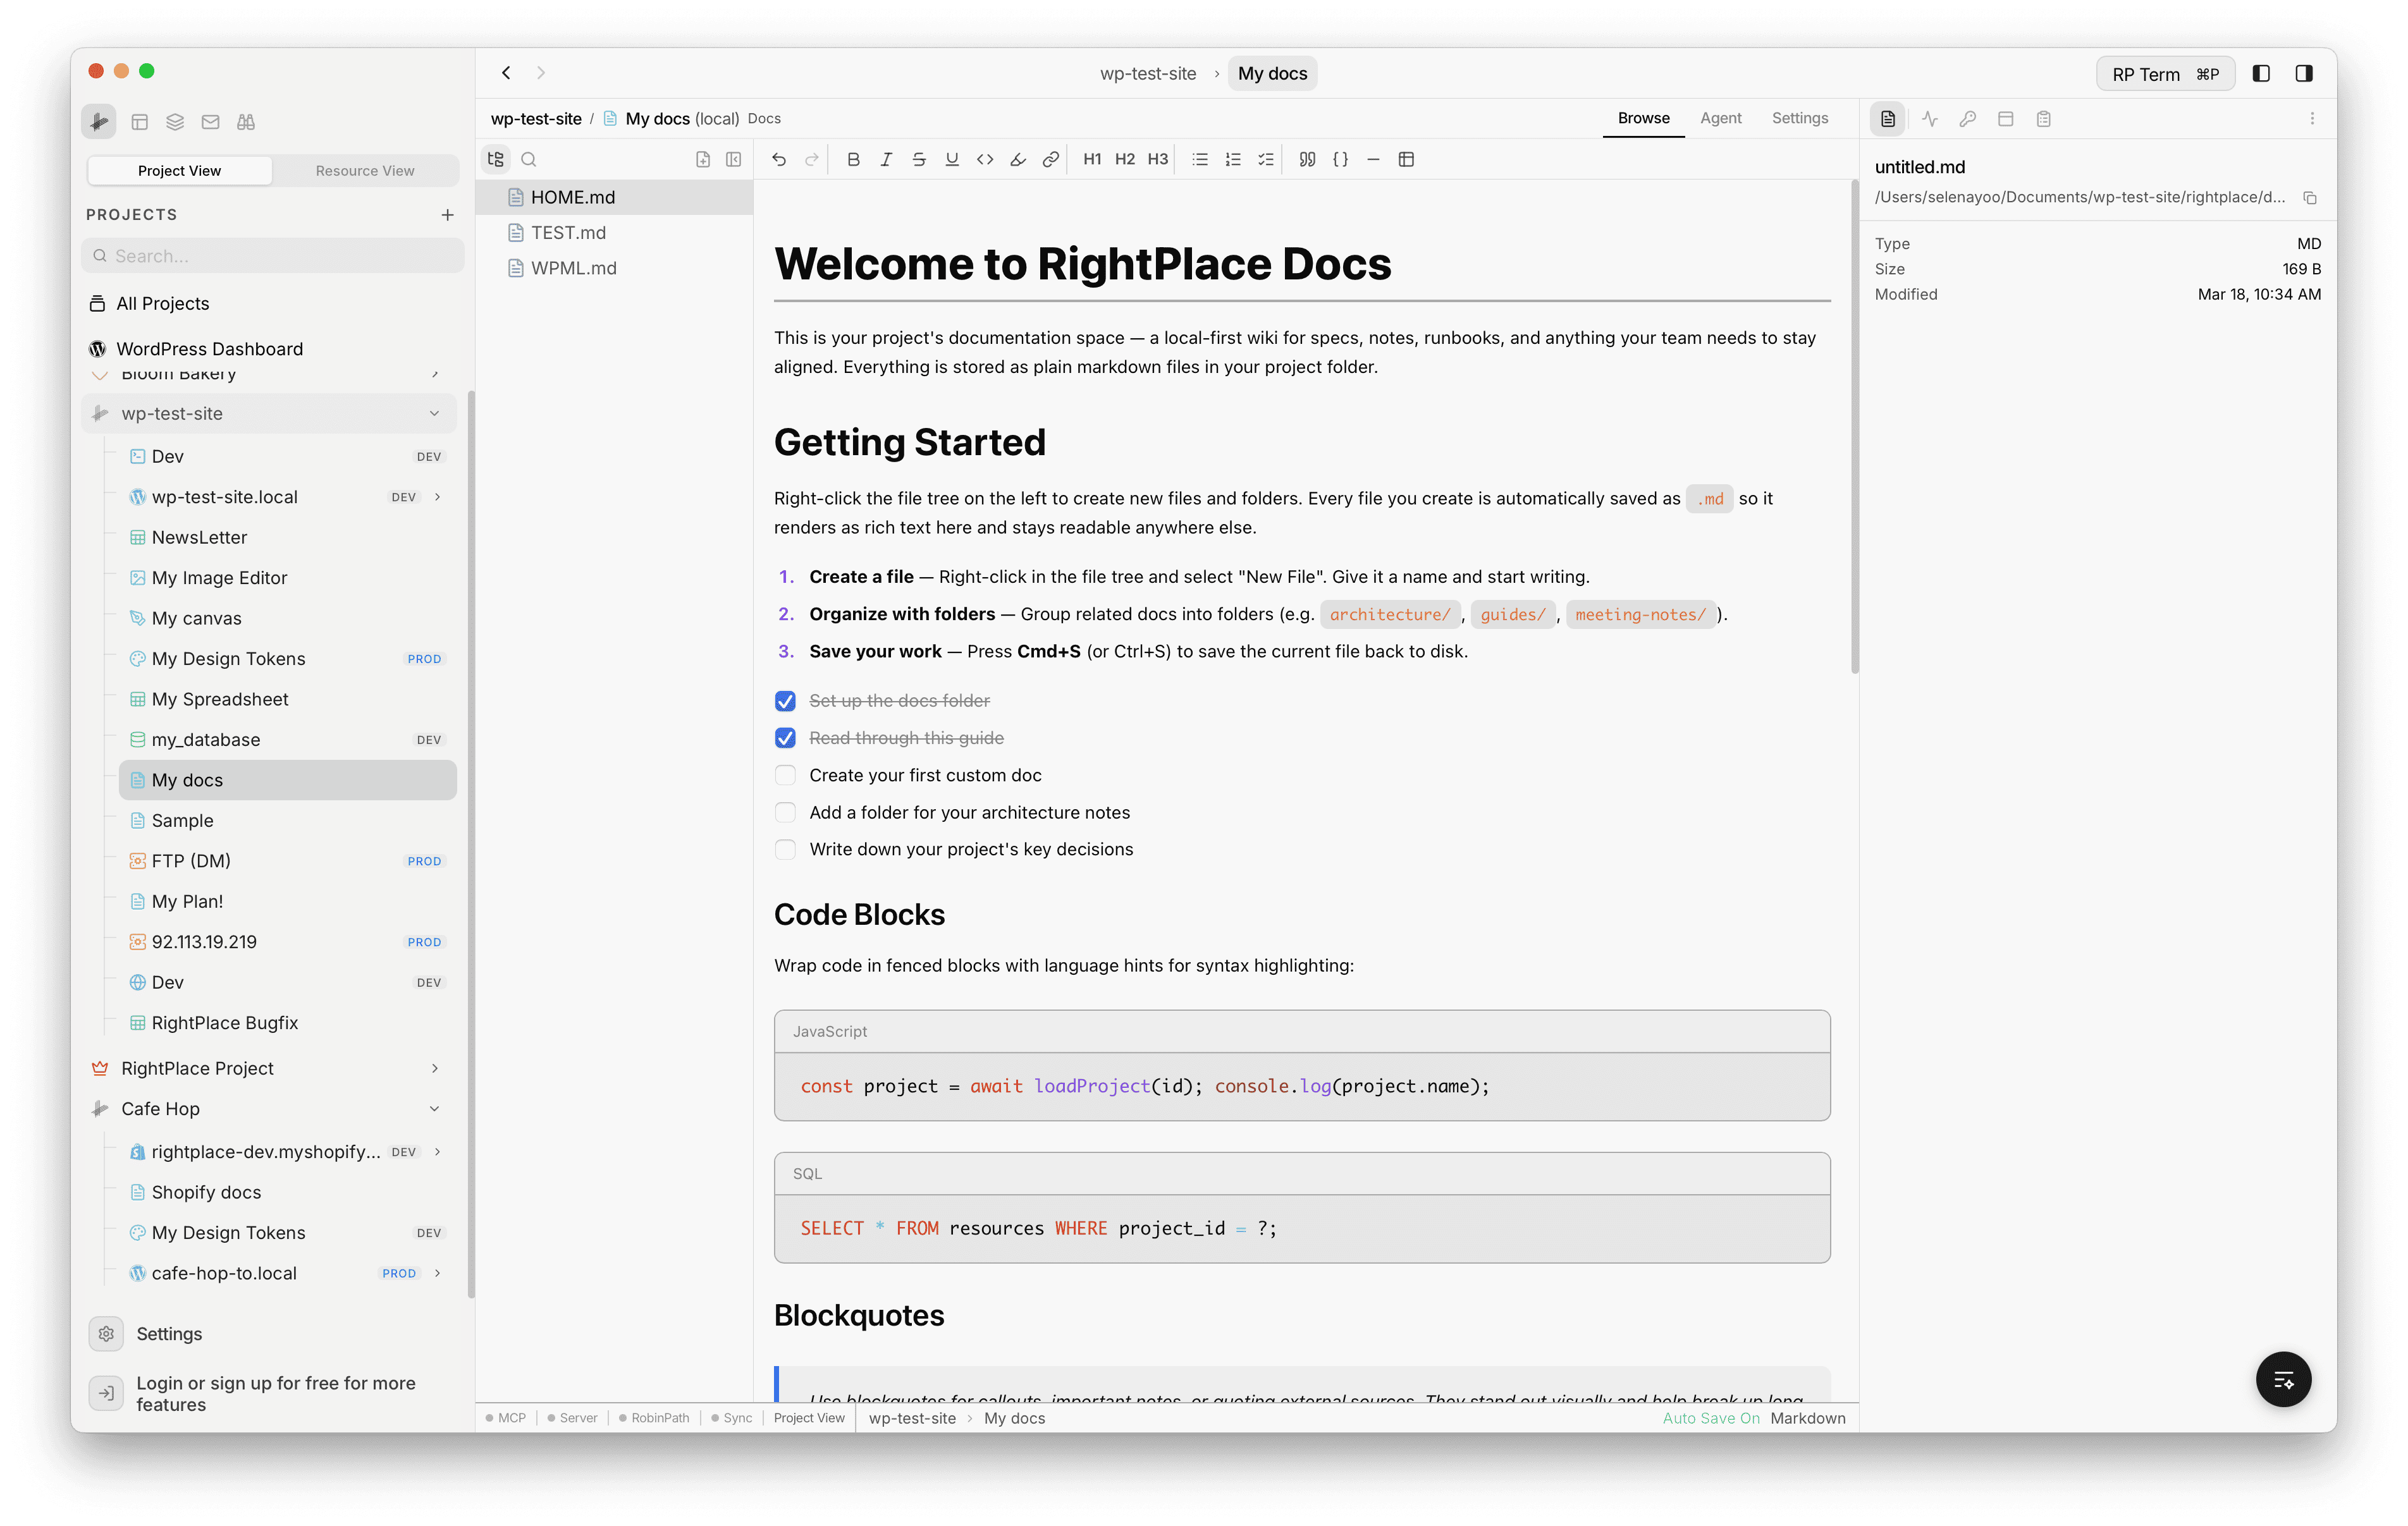Image resolution: width=2408 pixels, height=1526 pixels.
Task: Collapse the wp-test-site project tree
Action: point(434,413)
